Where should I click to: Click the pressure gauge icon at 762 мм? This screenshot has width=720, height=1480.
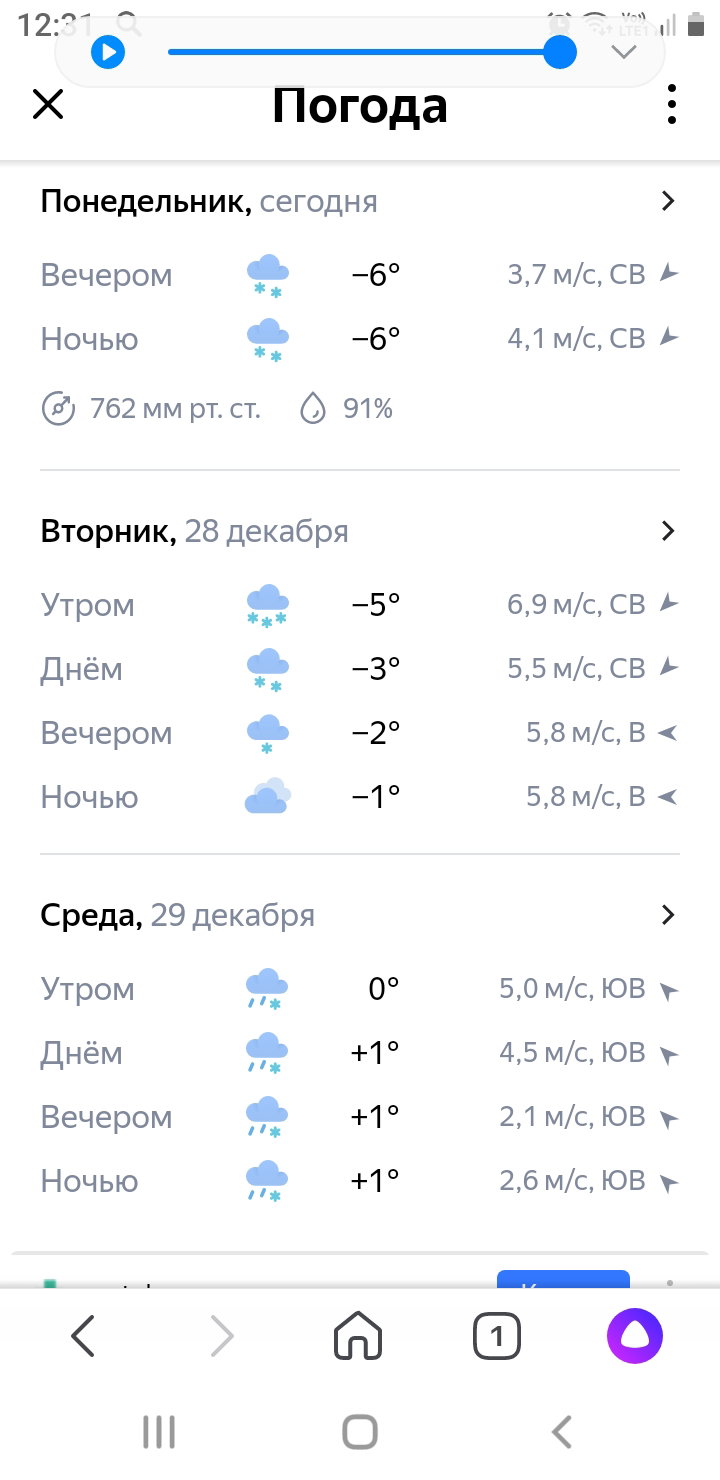point(58,408)
